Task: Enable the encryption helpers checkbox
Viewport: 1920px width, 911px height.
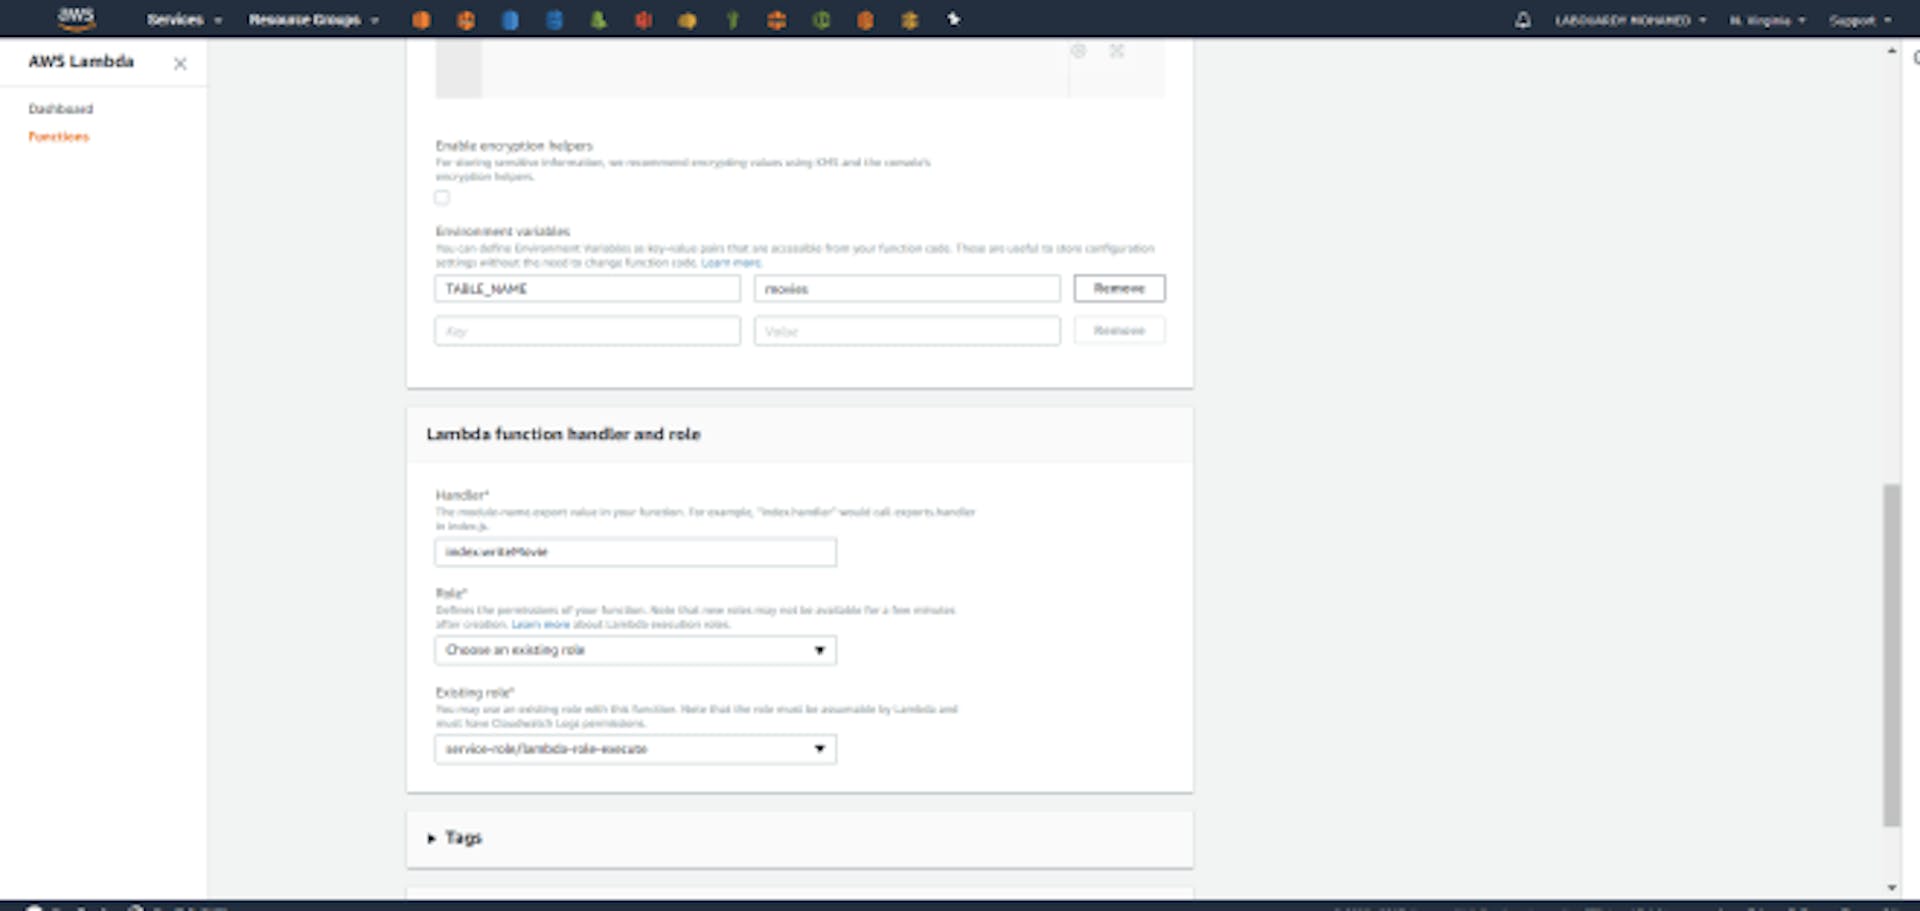Action: pyautogui.click(x=442, y=197)
